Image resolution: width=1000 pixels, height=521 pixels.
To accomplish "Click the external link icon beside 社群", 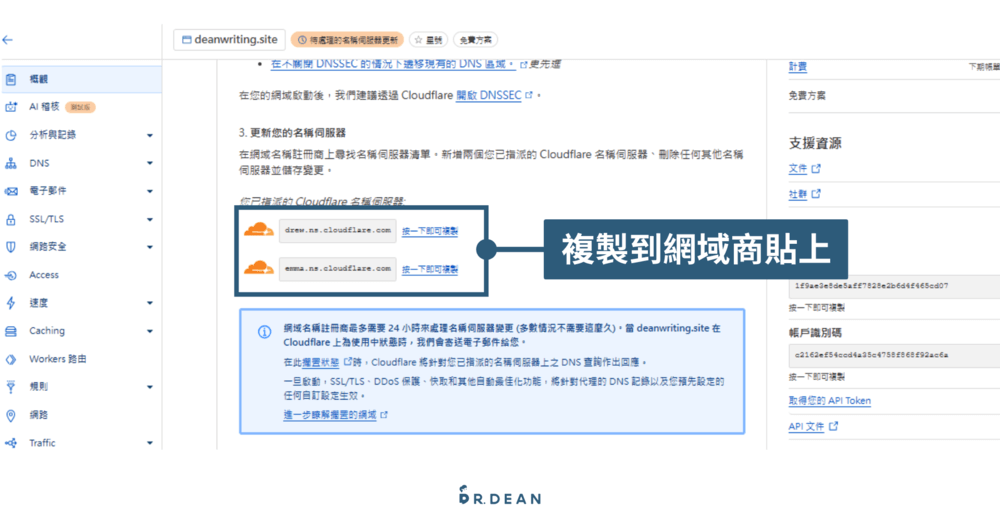I will pyautogui.click(x=816, y=193).
